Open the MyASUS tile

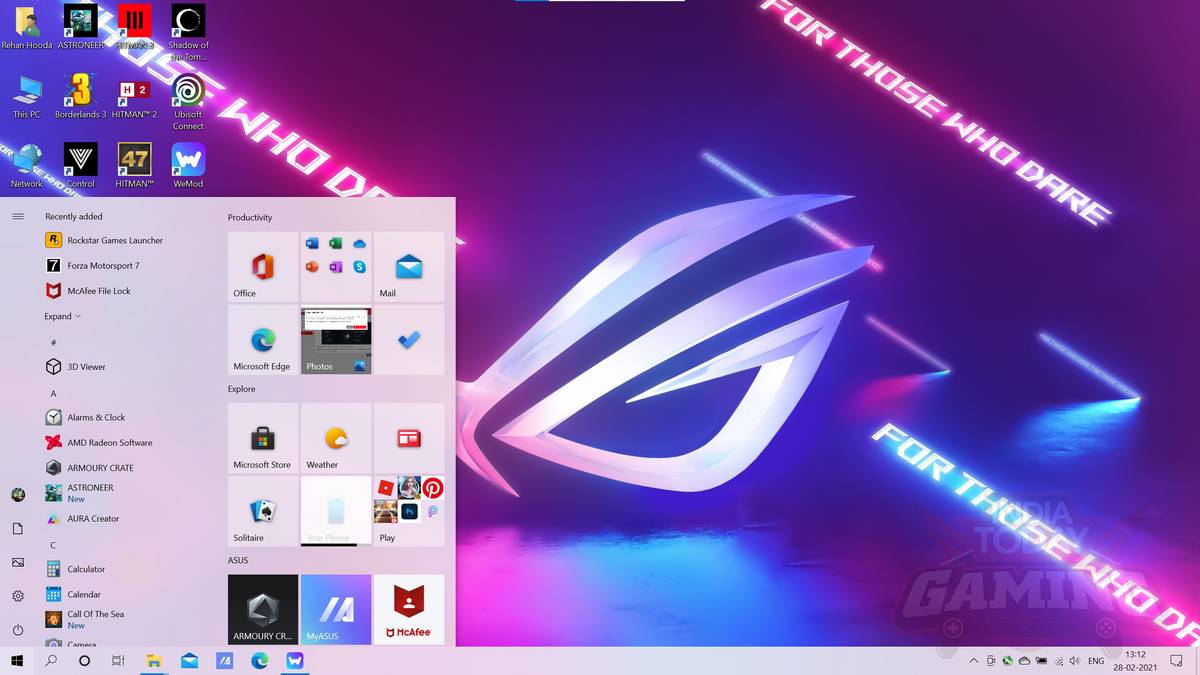tap(336, 609)
